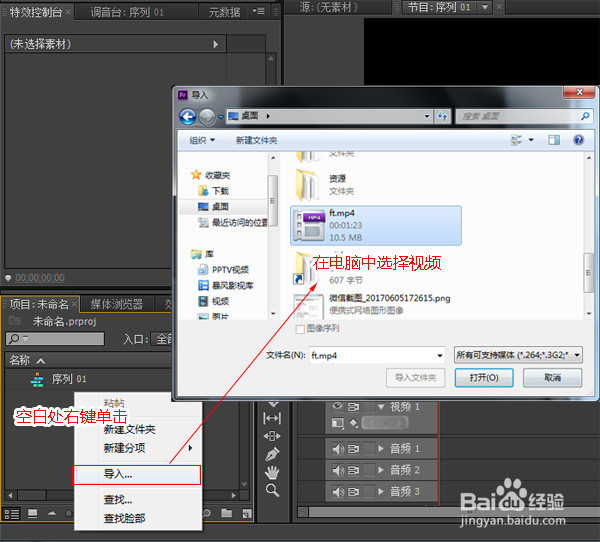The width and height of the screenshot is (600, 542).
Task: Click keyframe display icon in 视频 1 track
Action: point(353,423)
